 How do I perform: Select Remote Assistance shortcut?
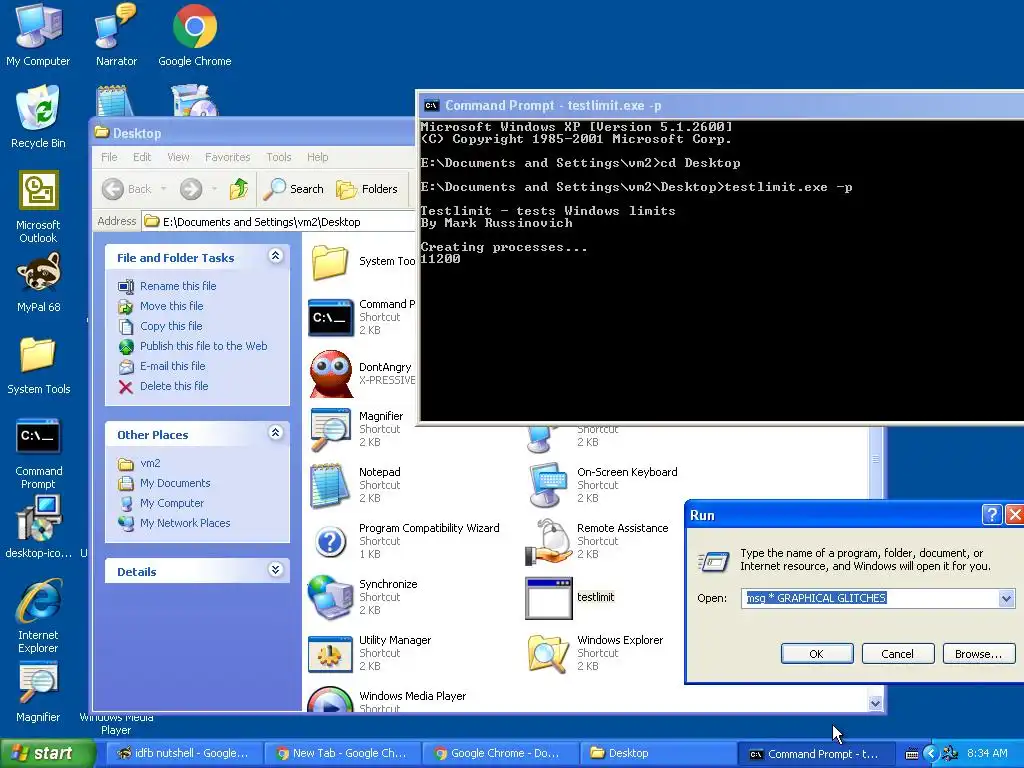[598, 541]
